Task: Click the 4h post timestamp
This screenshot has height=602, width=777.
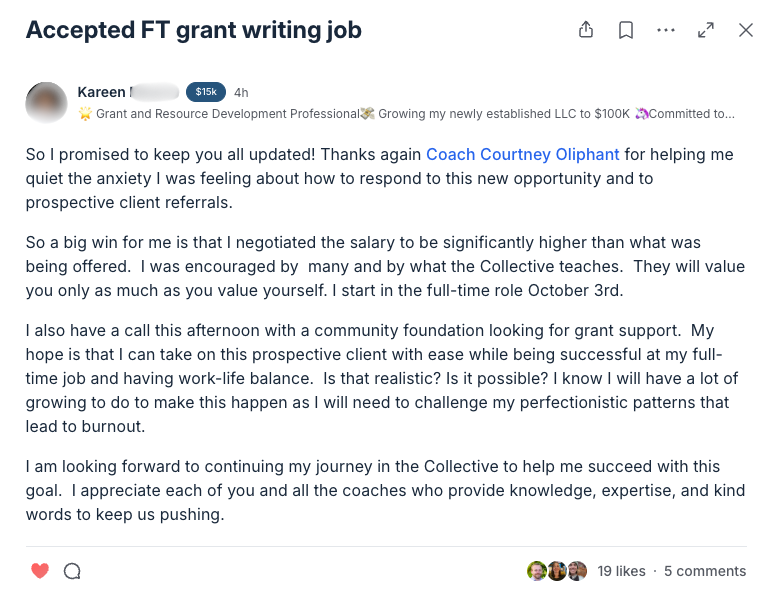Action: coord(241,92)
